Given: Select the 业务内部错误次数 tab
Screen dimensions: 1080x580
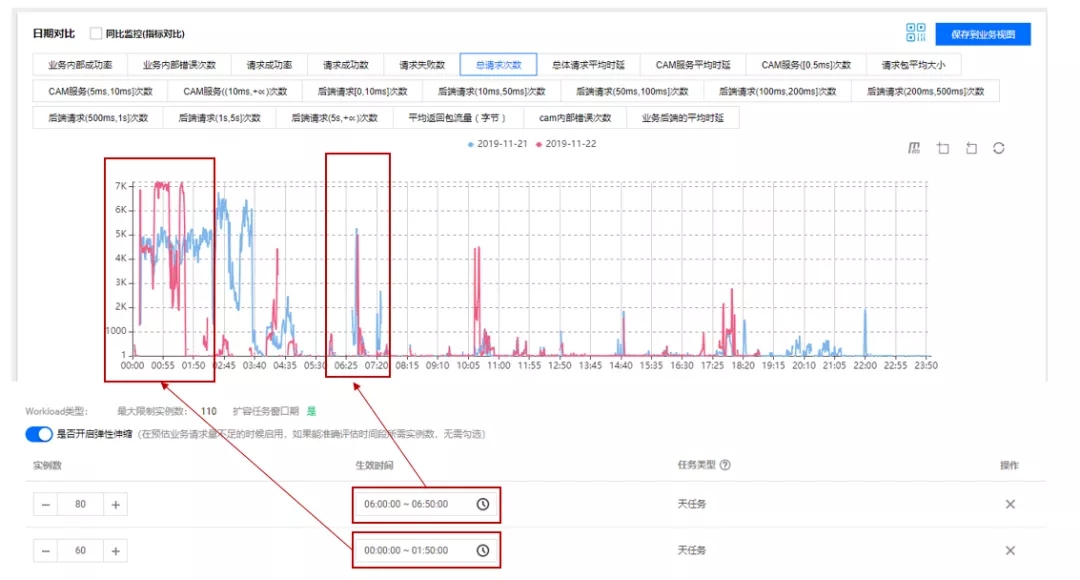Looking at the screenshot, I should click(x=179, y=65).
